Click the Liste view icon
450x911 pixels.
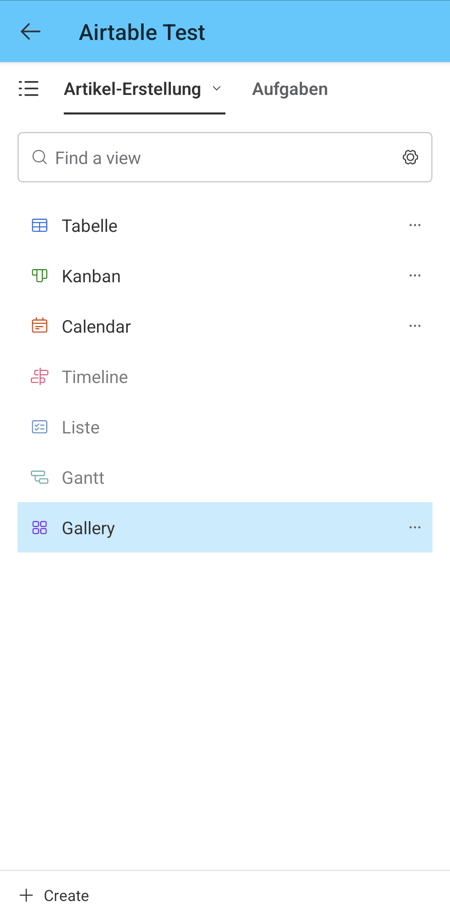(39, 427)
